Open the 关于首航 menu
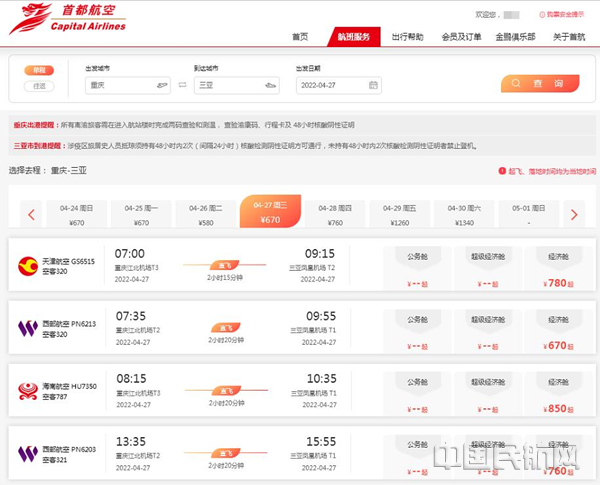600x485 pixels. pos(569,37)
